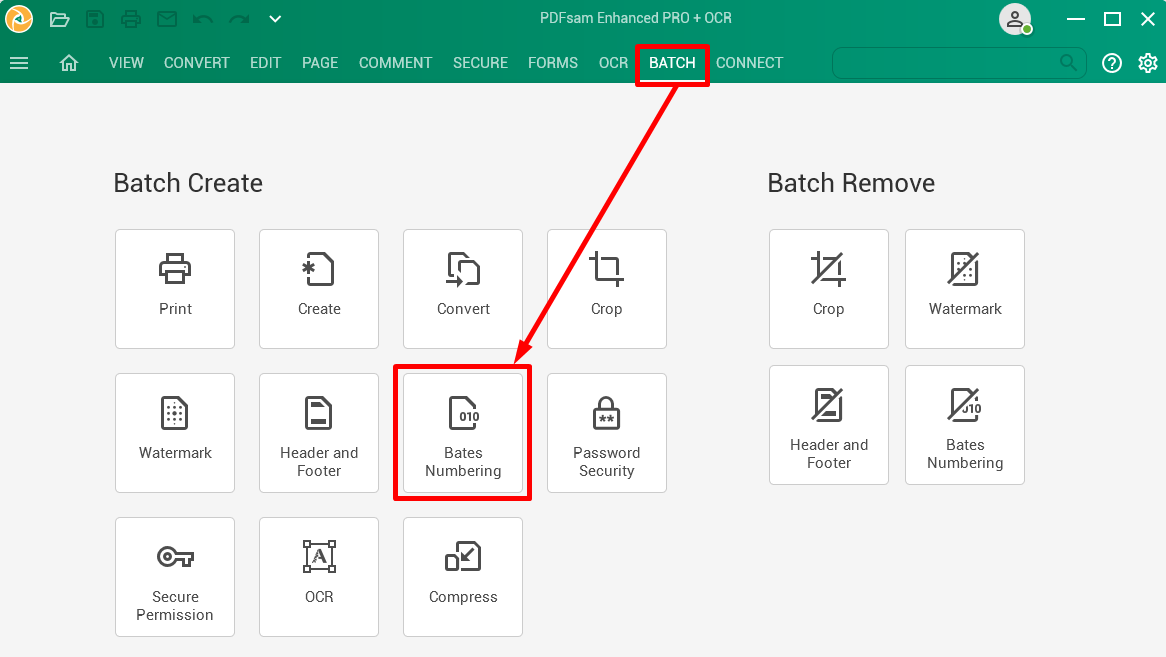This screenshot has height=657, width=1166.
Task: Launch the batch OCR tool
Action: [319, 577]
